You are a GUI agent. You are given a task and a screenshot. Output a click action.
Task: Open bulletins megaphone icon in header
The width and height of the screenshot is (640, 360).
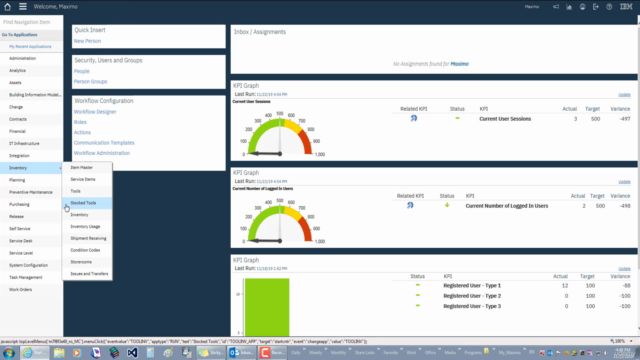(556, 7)
